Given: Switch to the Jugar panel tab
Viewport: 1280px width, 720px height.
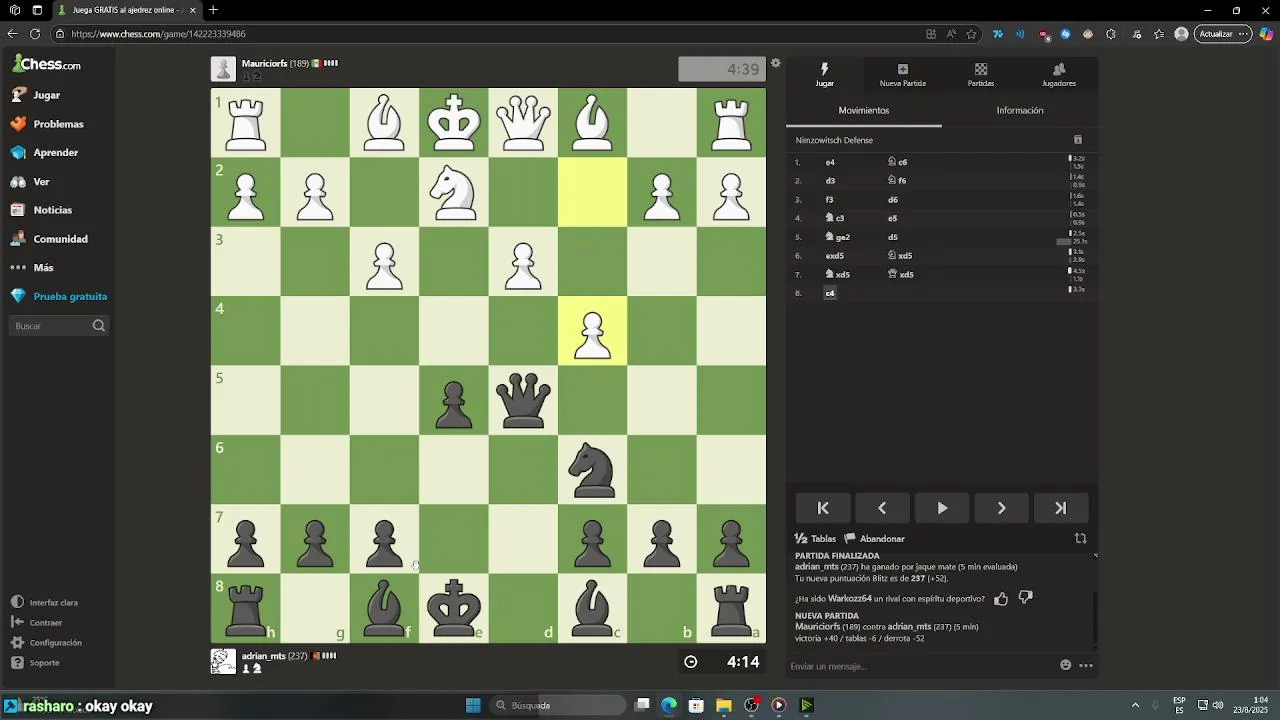Looking at the screenshot, I should [x=824, y=75].
